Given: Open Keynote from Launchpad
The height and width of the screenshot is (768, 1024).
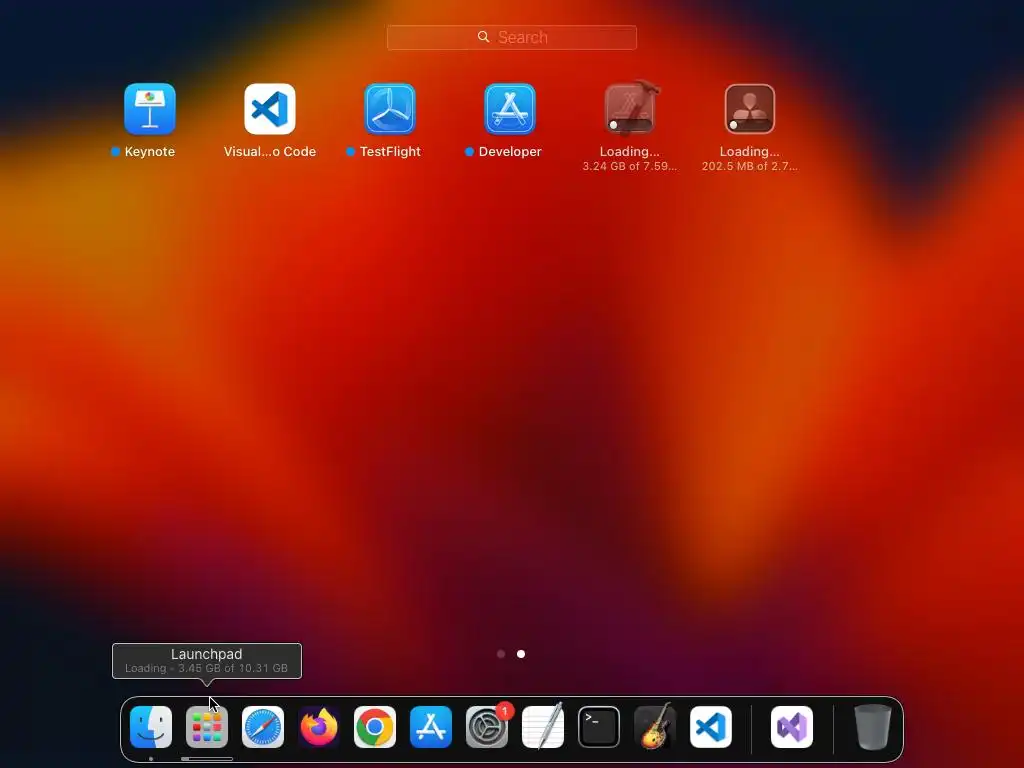Looking at the screenshot, I should 150,108.
